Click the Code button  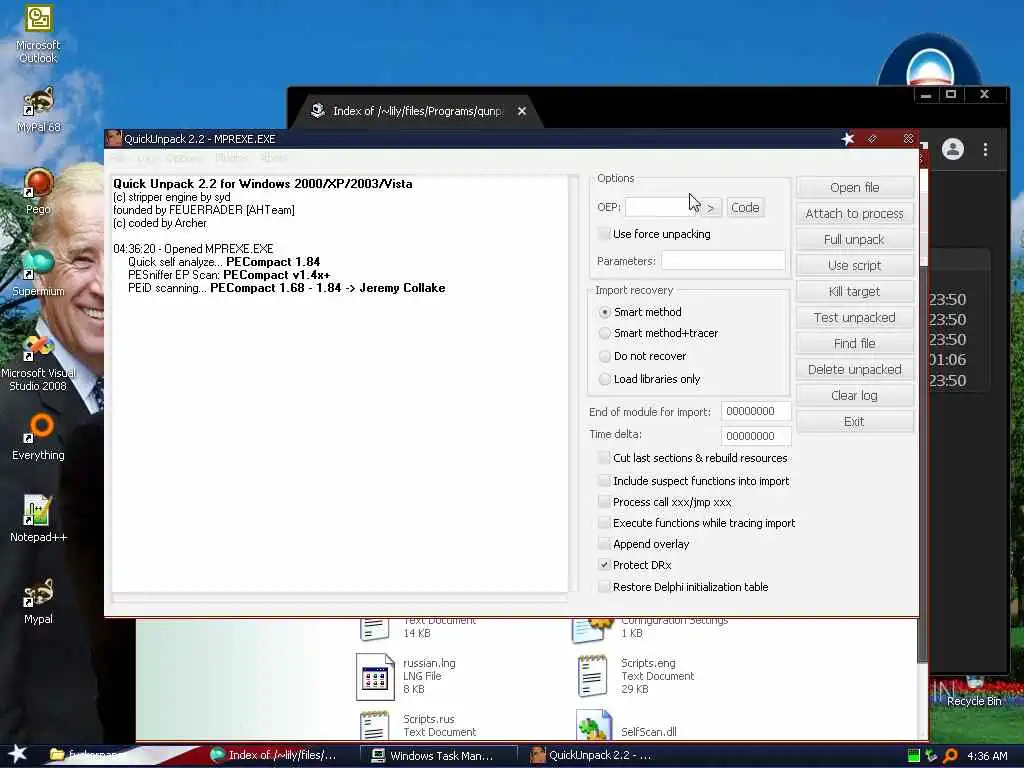click(x=745, y=208)
